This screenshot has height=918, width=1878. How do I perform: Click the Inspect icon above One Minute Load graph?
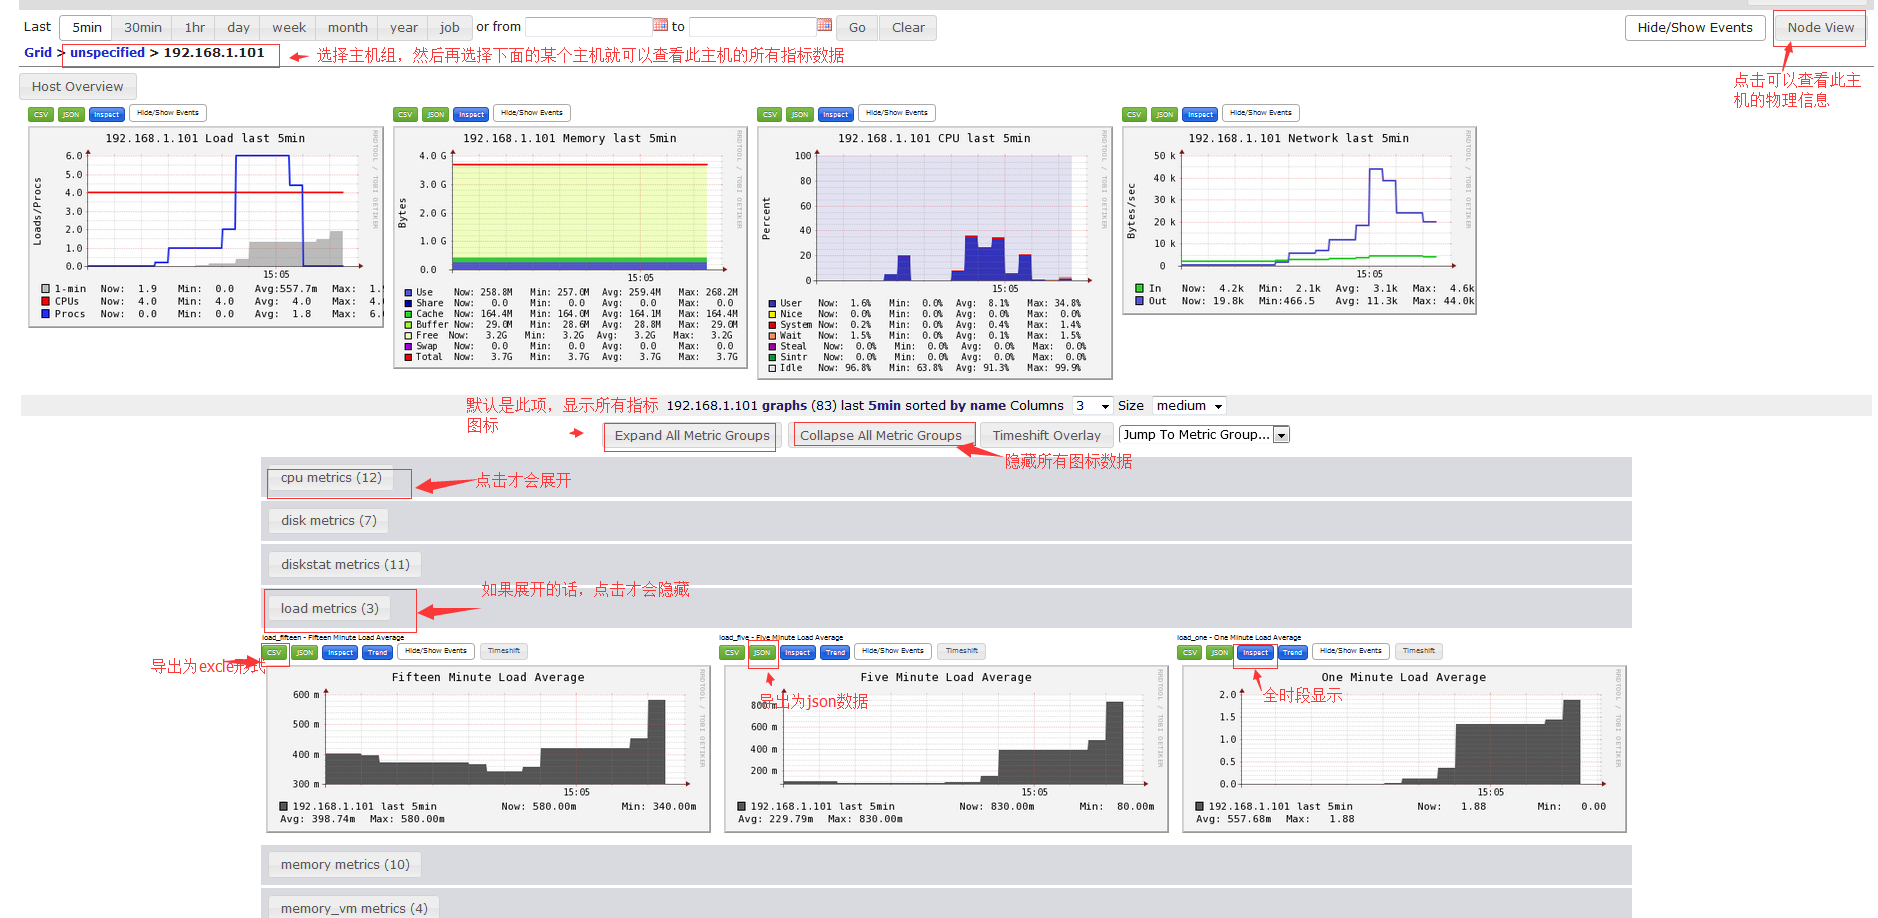coord(1255,652)
